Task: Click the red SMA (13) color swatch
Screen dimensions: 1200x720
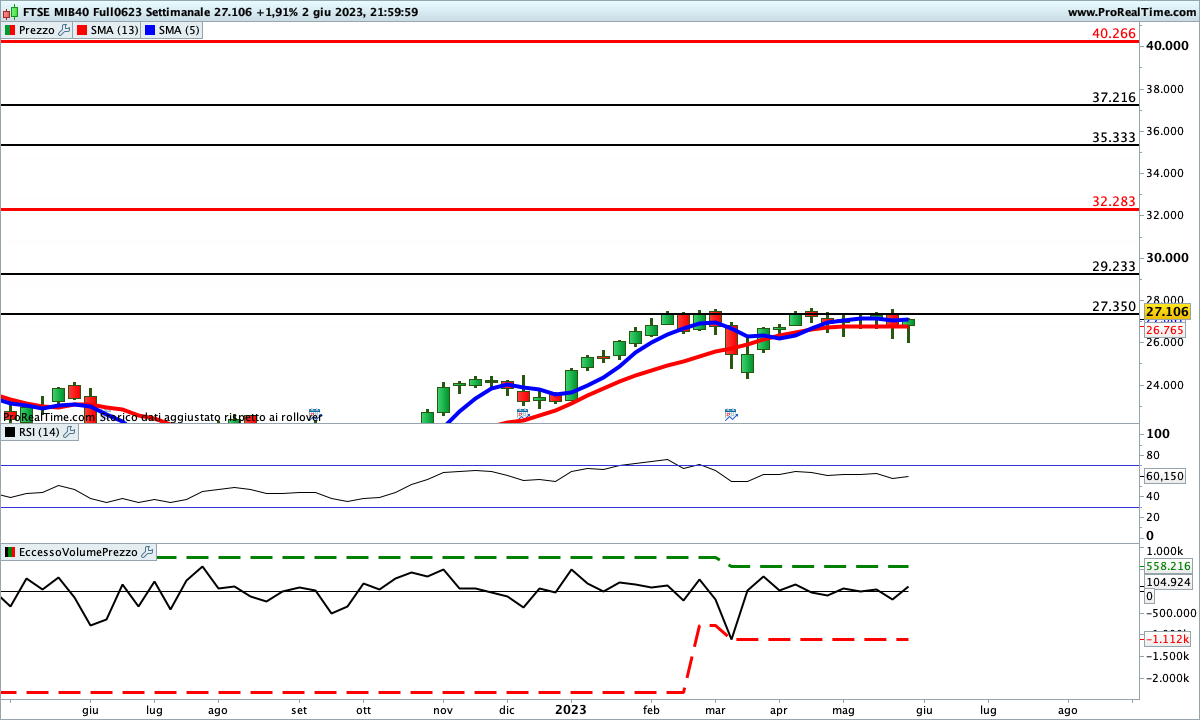Action: [x=82, y=30]
